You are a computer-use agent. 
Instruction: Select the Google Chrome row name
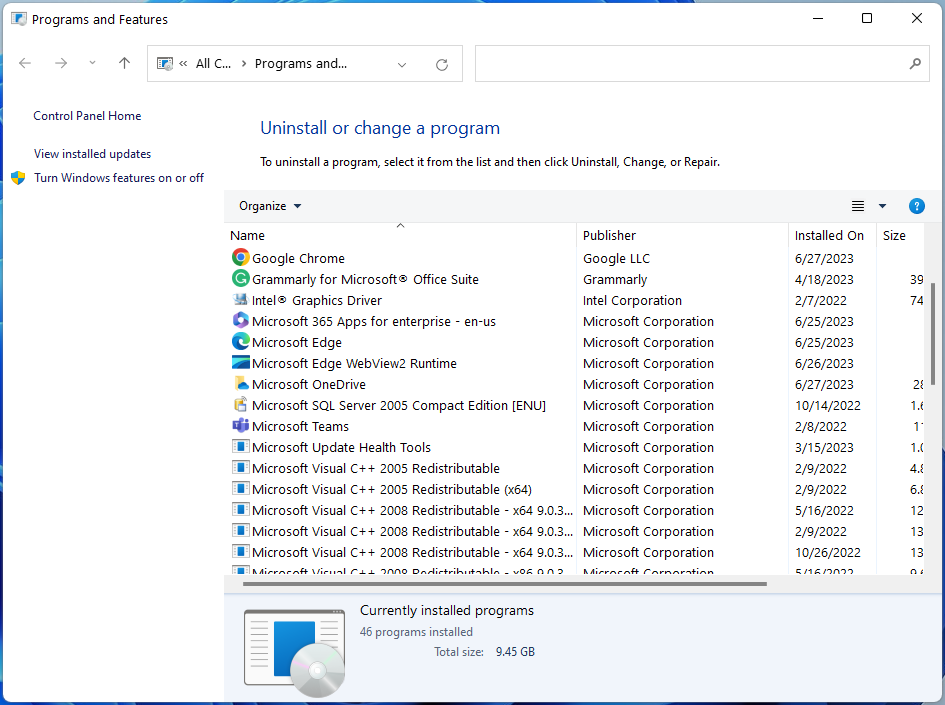click(x=298, y=258)
